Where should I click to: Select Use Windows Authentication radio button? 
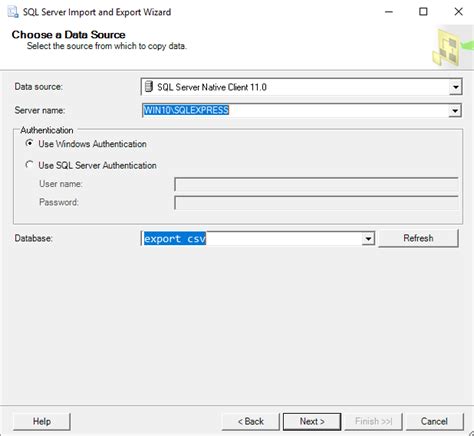[29, 144]
